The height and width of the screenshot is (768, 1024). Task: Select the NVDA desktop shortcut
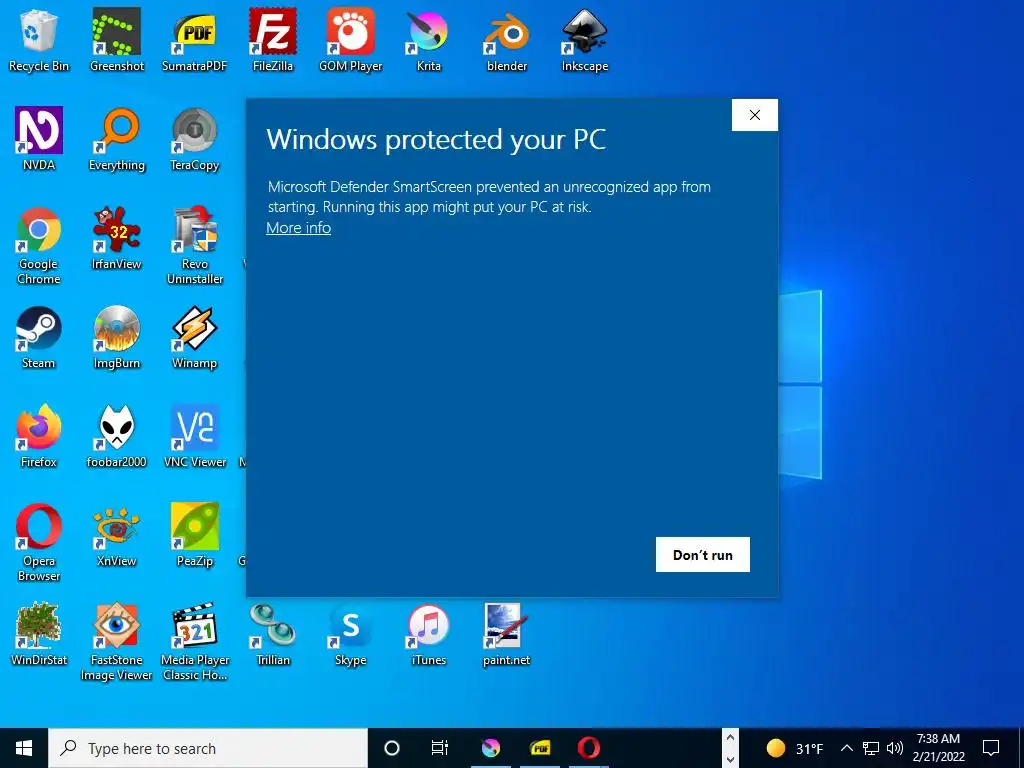[x=39, y=138]
